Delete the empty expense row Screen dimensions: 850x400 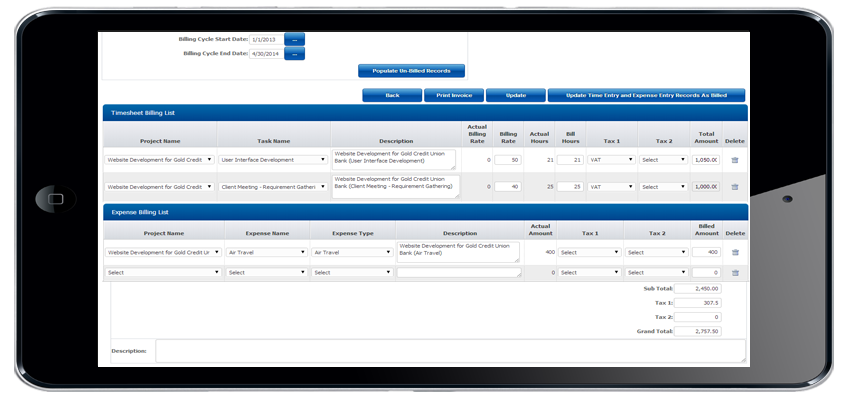pyautogui.click(x=735, y=273)
